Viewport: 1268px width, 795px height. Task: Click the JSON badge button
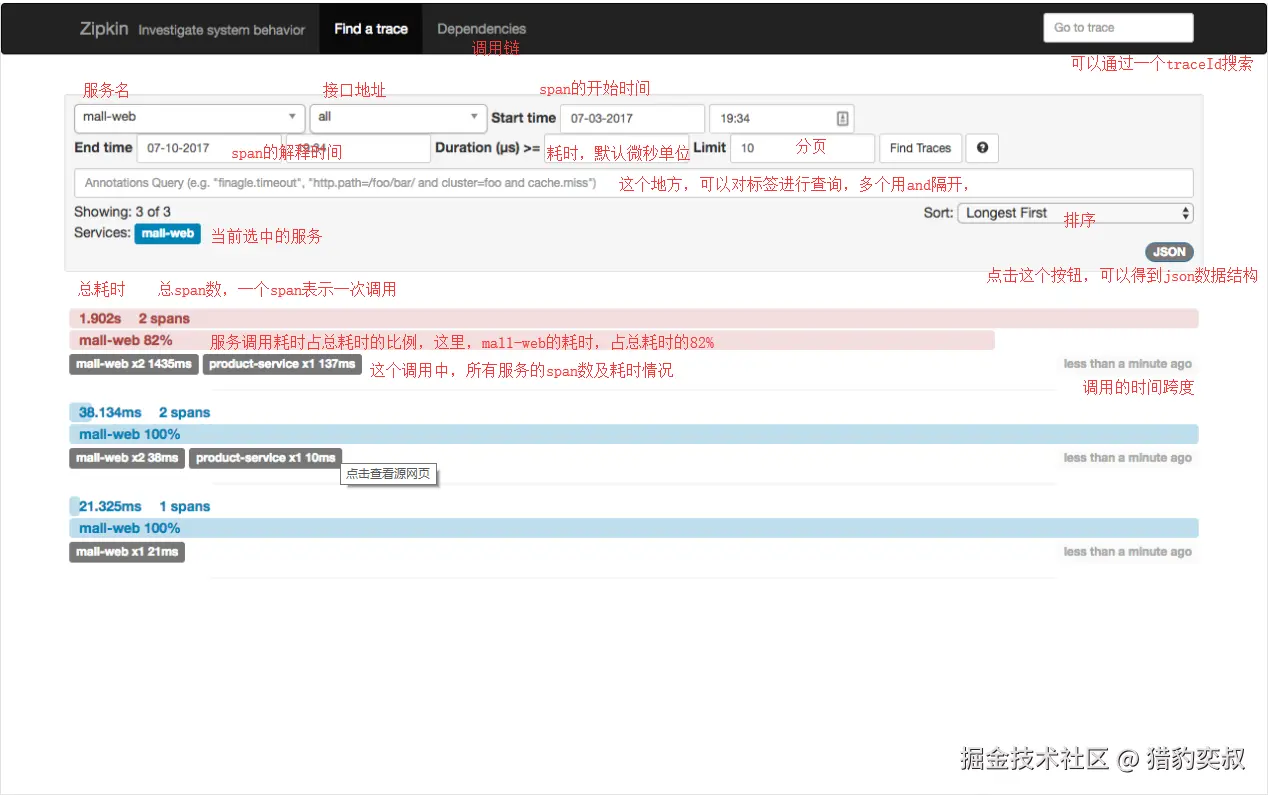click(x=1169, y=252)
